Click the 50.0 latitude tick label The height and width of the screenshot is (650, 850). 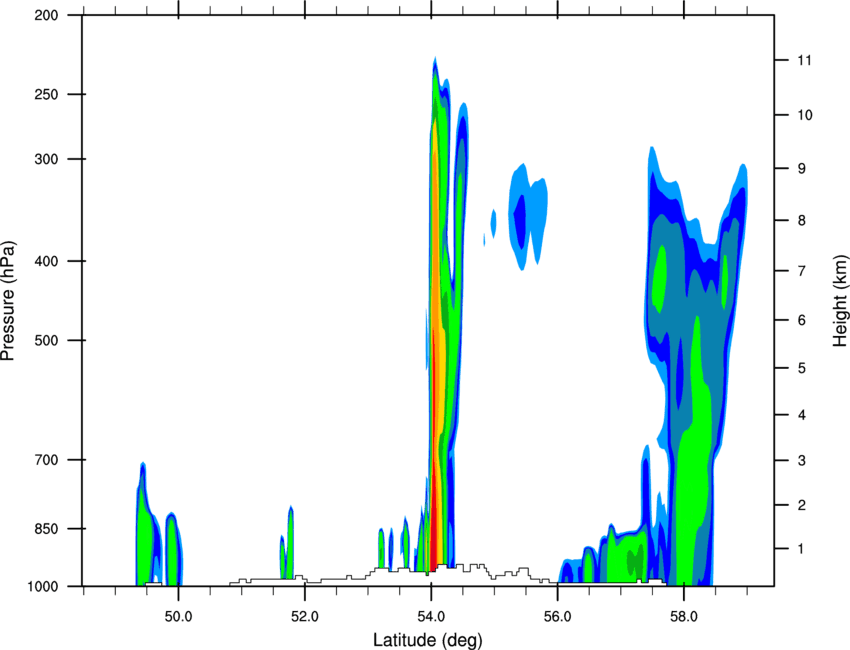(178, 617)
